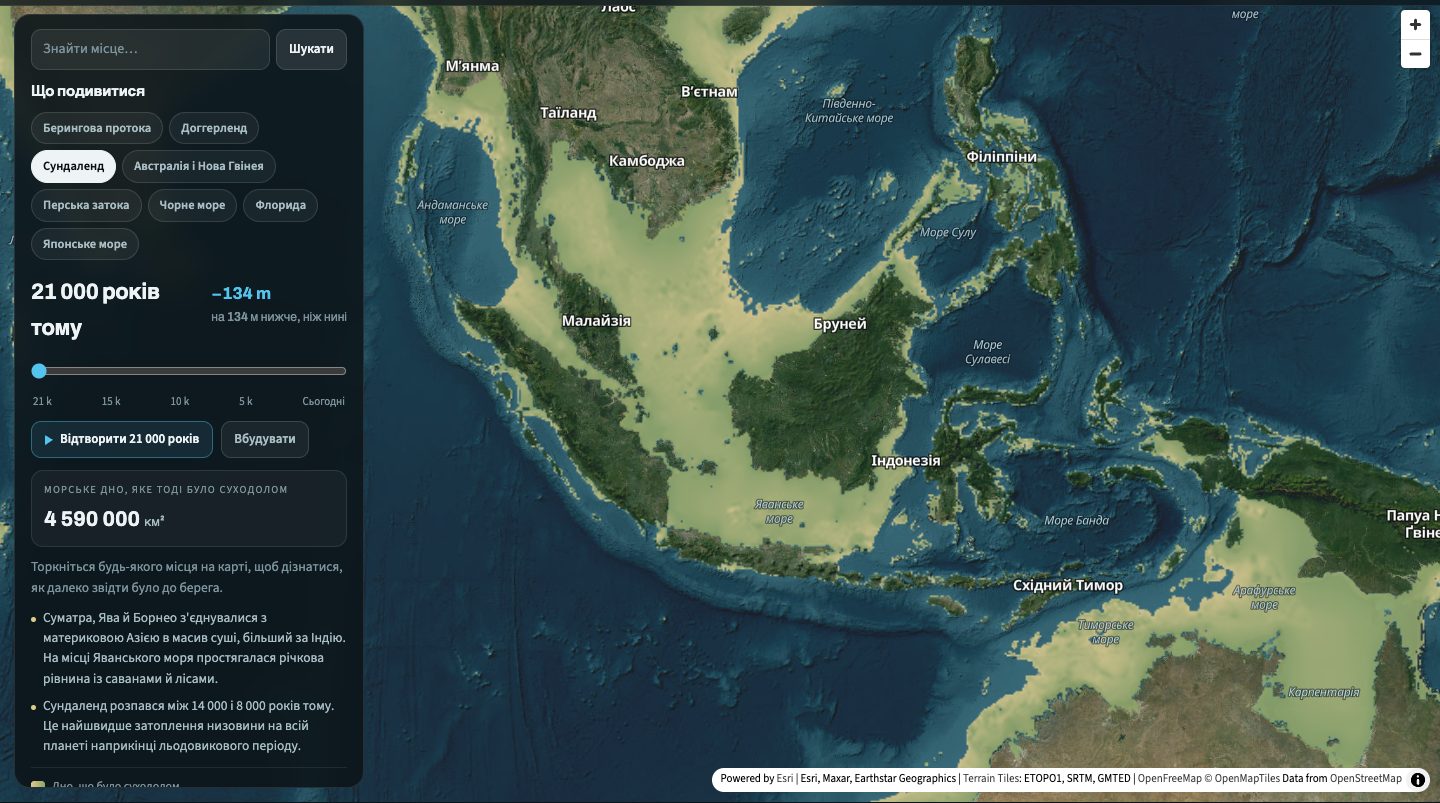1440x803 pixels.
Task: Click the "4 590 000" area value
Action: pyautogui.click(x=92, y=518)
